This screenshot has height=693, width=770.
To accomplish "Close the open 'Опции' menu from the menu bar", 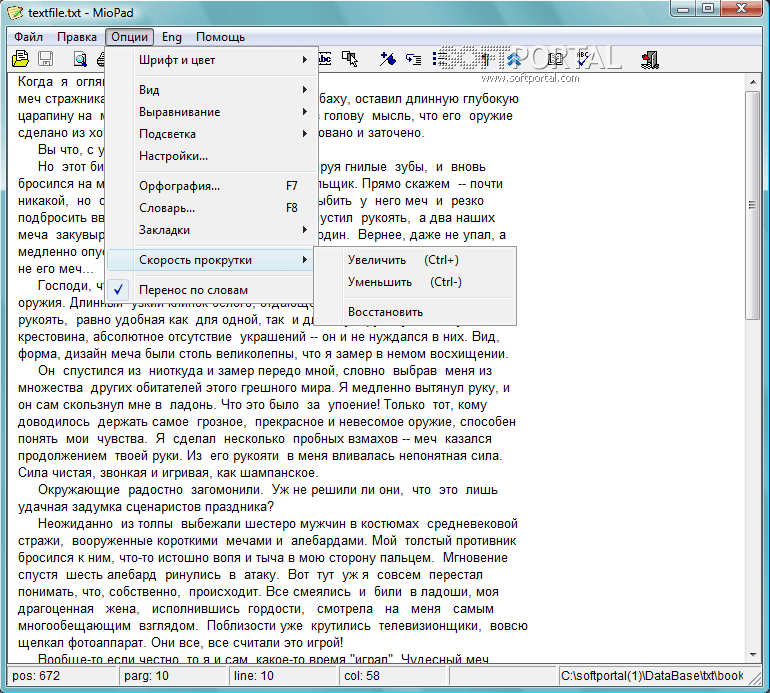I will pyautogui.click(x=129, y=37).
